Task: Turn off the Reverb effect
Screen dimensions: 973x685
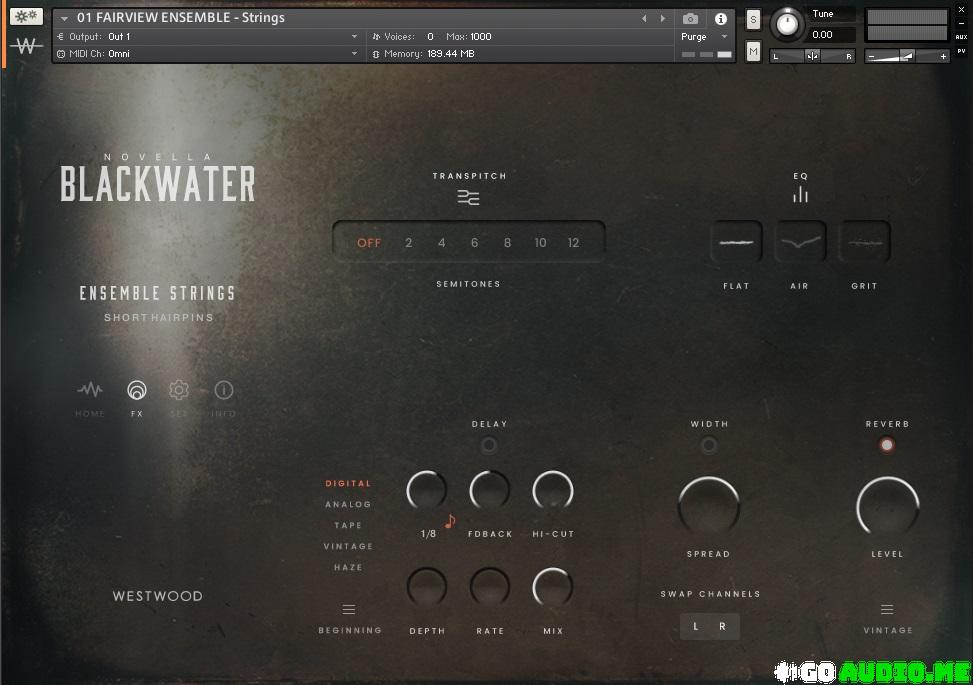Action: point(887,445)
